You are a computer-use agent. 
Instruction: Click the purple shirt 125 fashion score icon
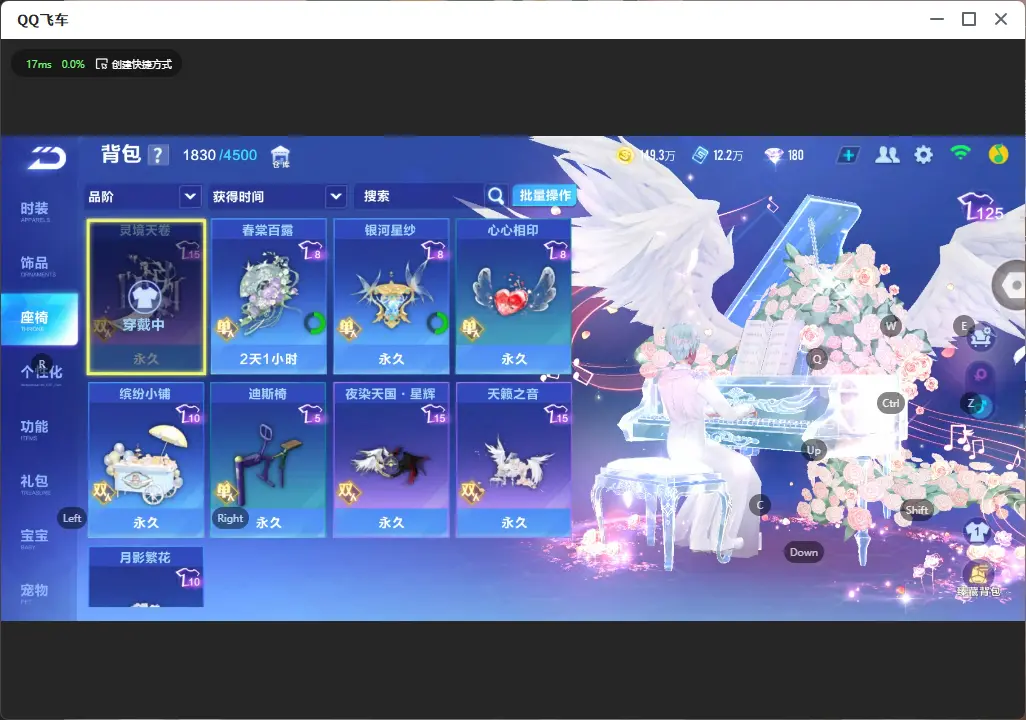pyautogui.click(x=980, y=207)
